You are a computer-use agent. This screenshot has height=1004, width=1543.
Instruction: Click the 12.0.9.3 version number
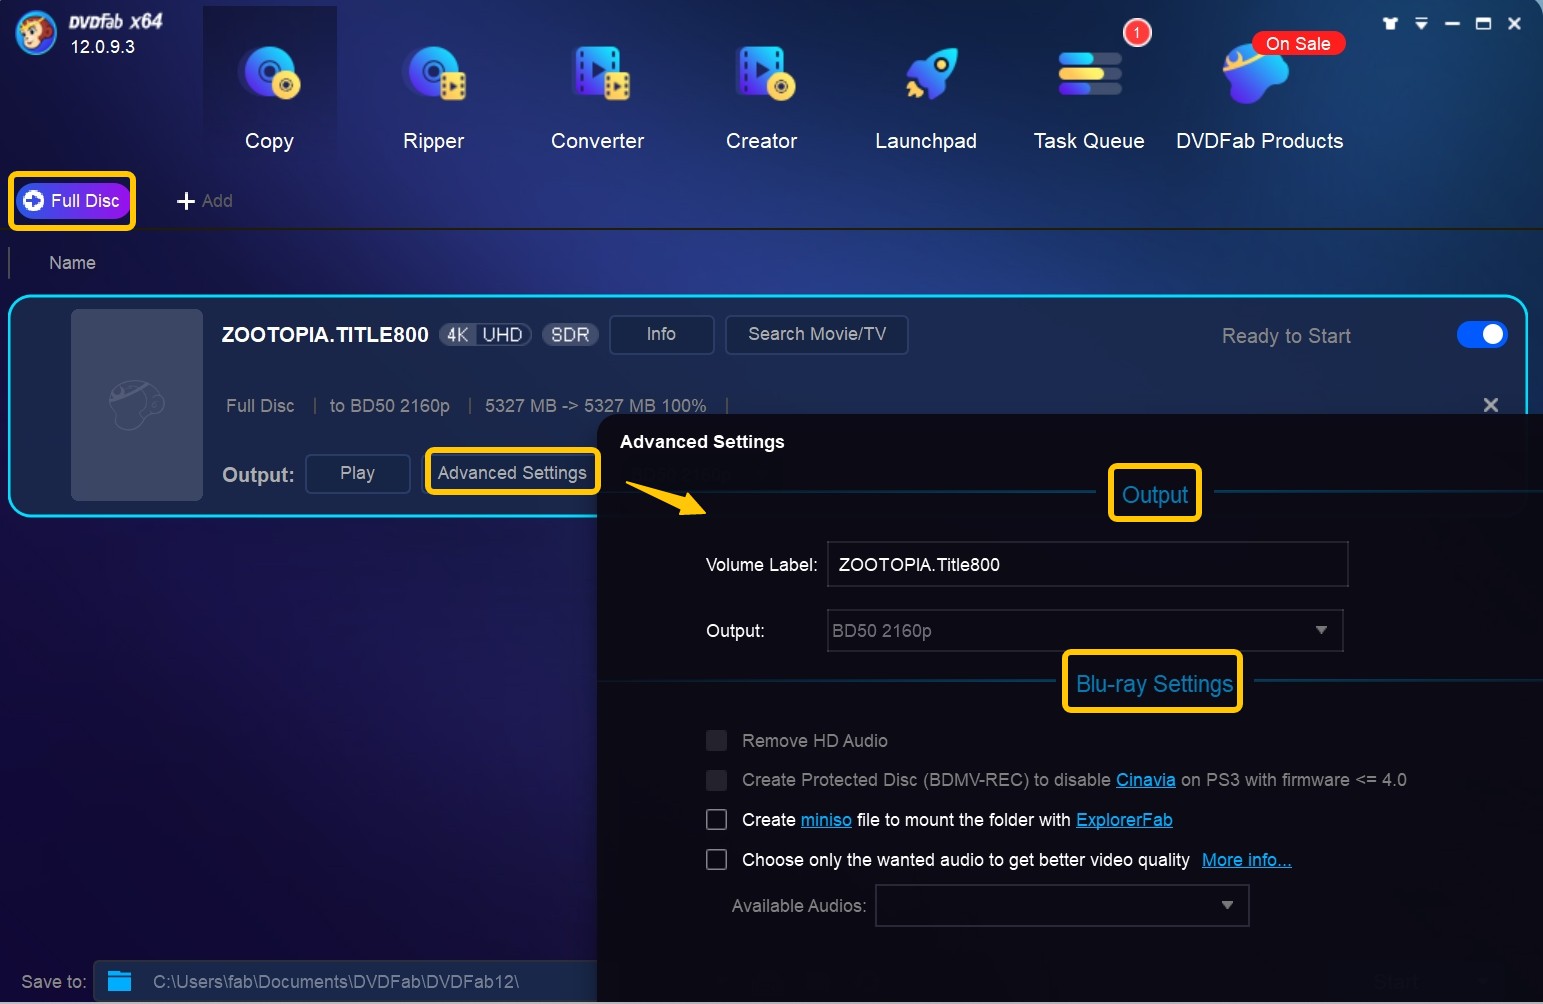click(102, 47)
